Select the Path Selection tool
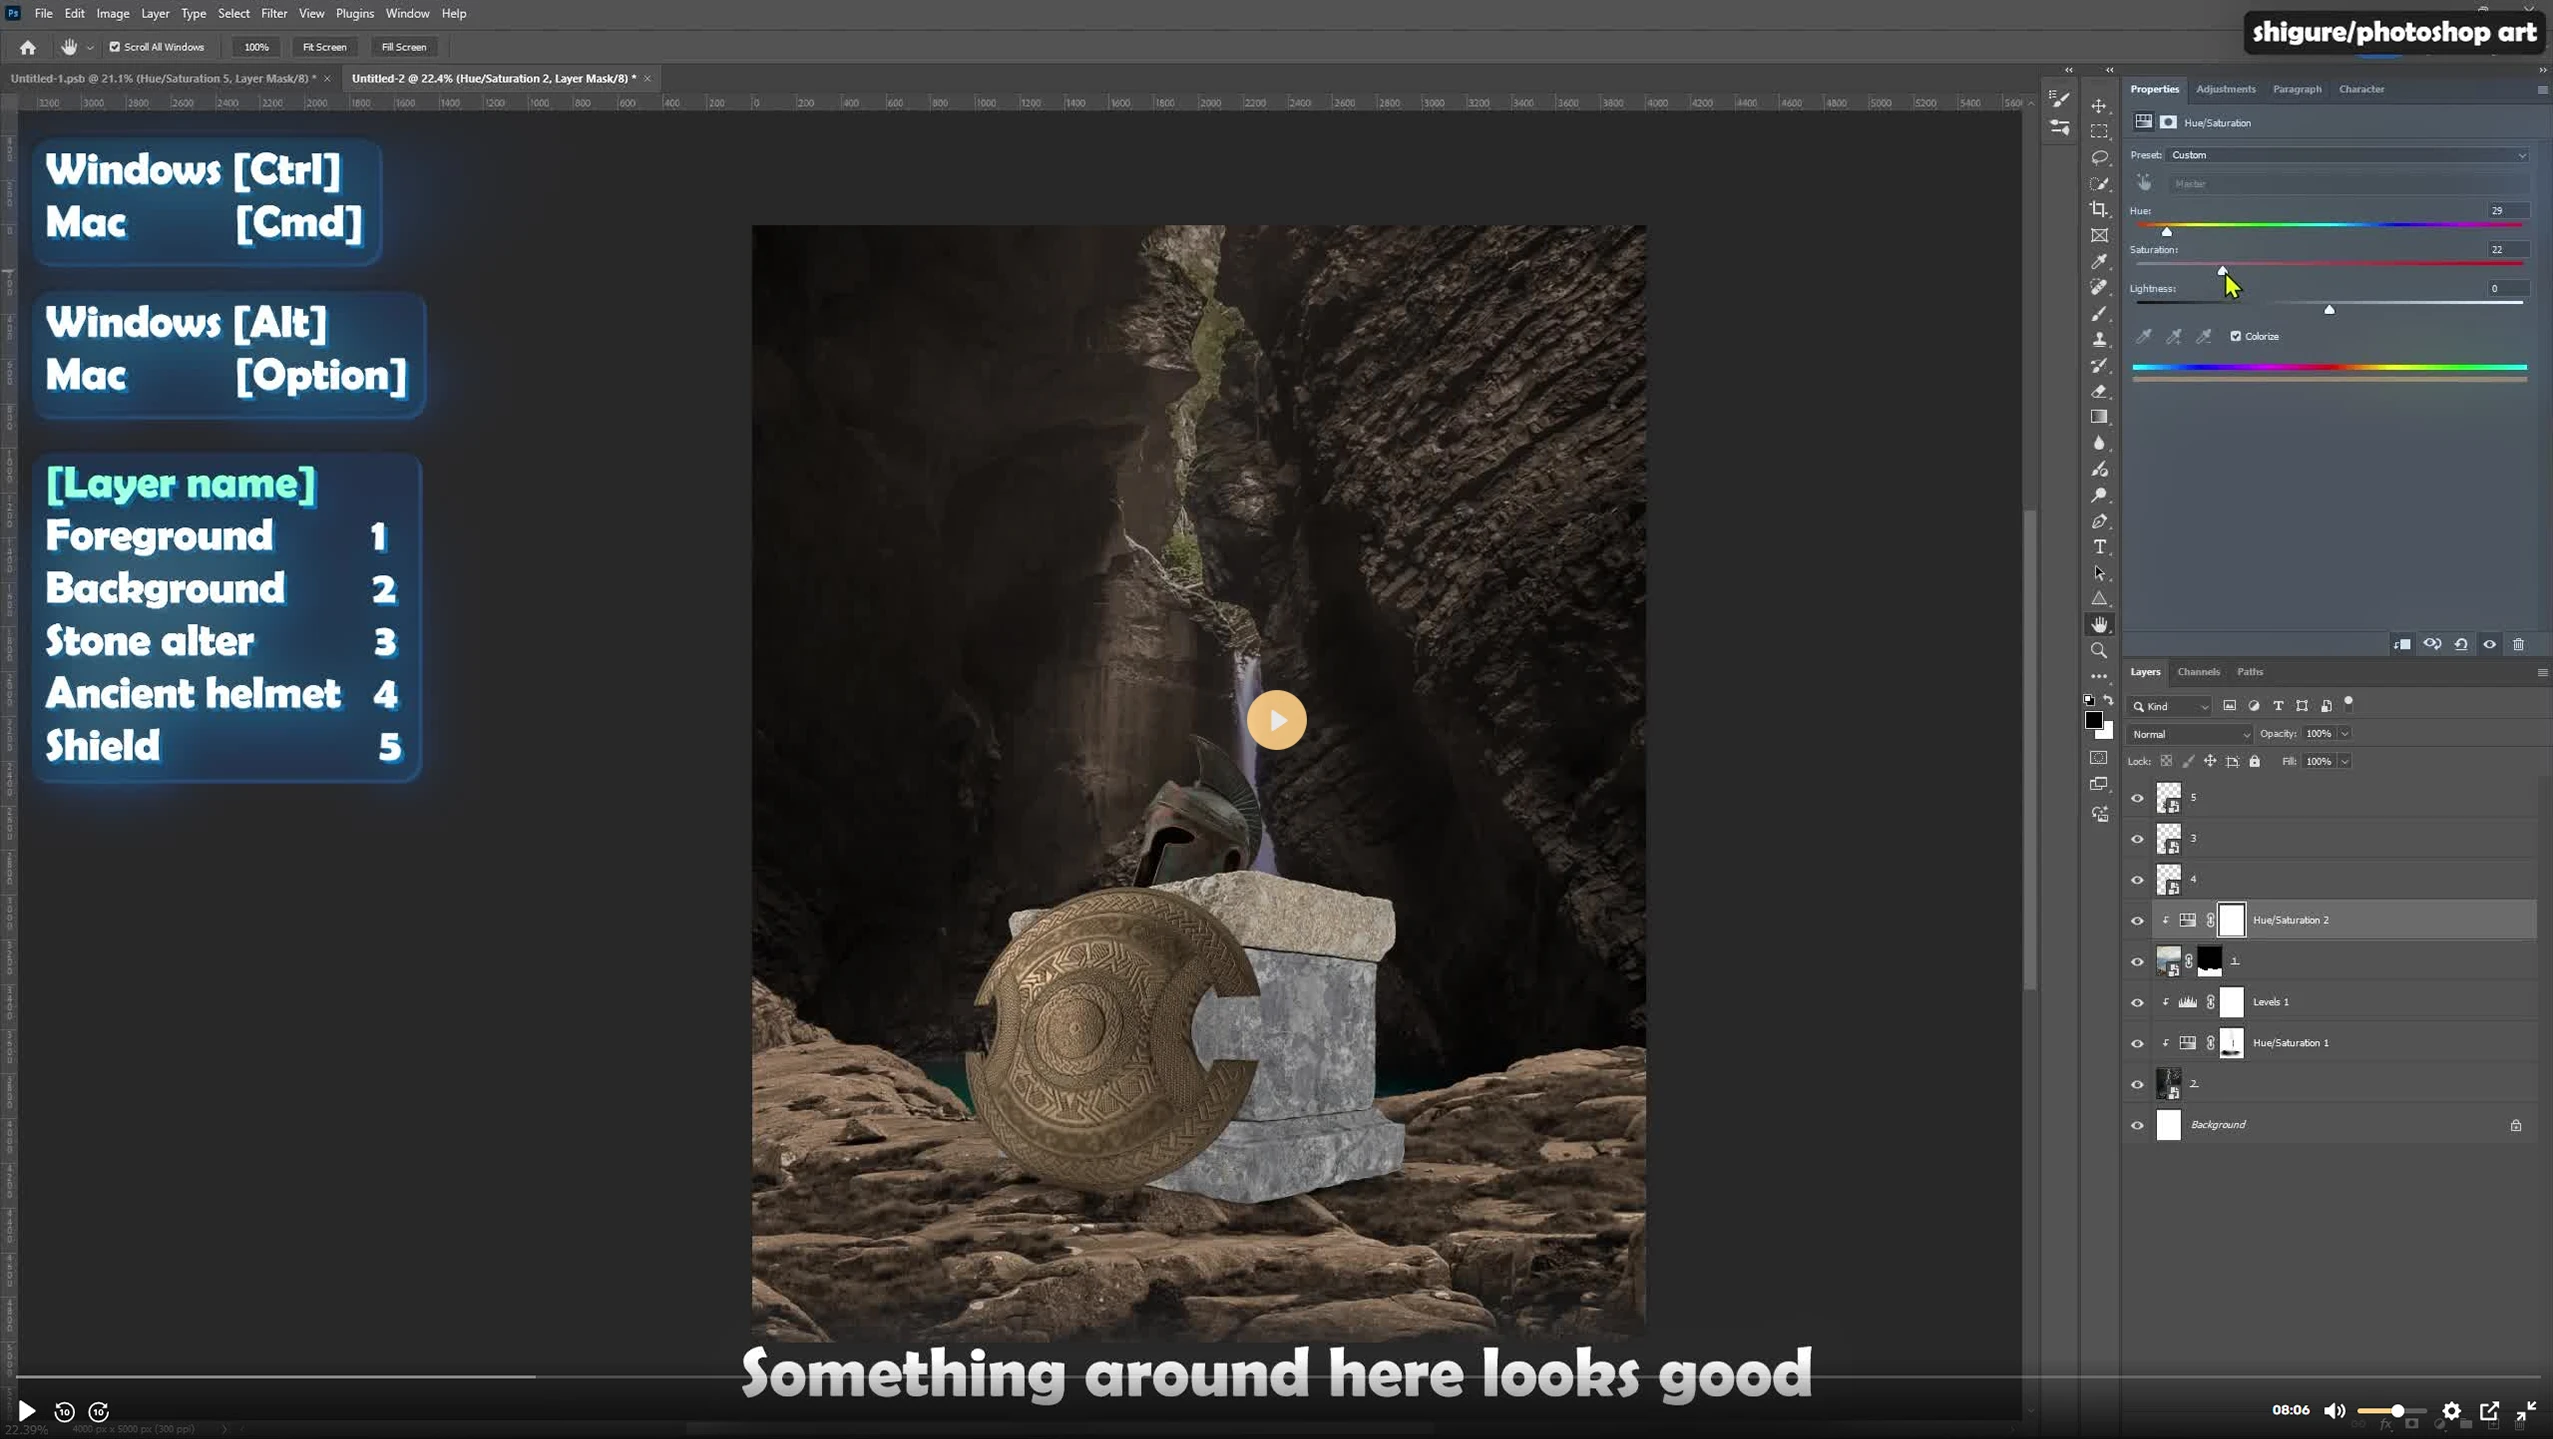Image resolution: width=2553 pixels, height=1439 pixels. pos(2099,573)
